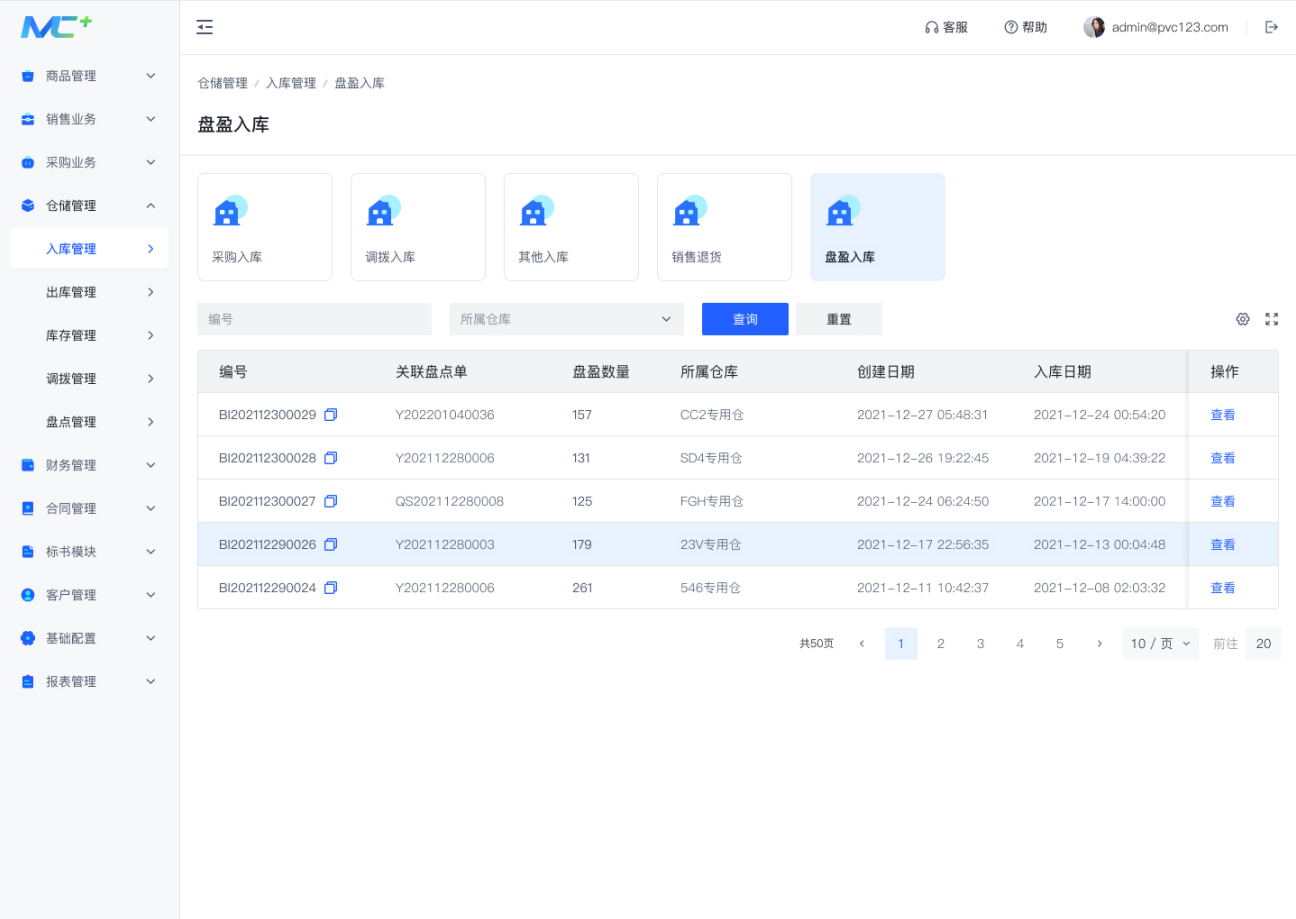Screen dimensions: 1296x919
Task: Click the 盘盈数量 column header
Action: 601,372
